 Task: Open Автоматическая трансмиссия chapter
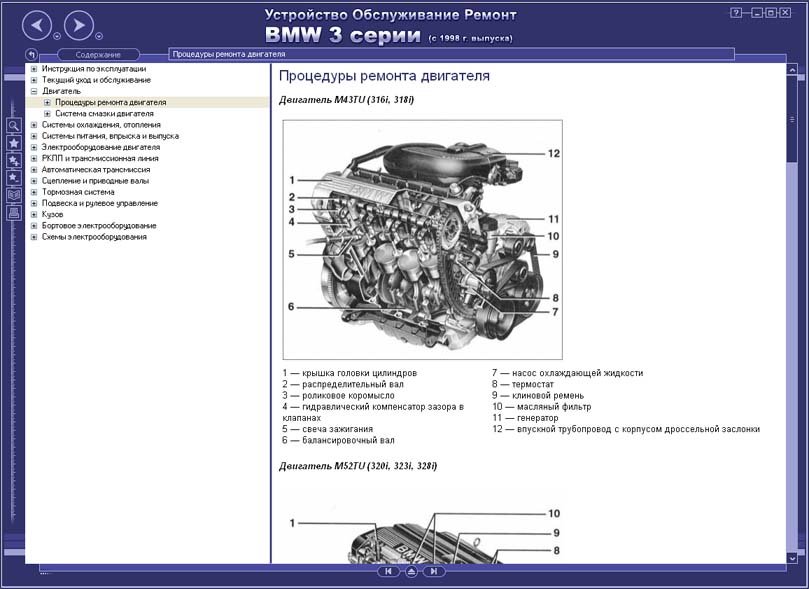coord(96,170)
